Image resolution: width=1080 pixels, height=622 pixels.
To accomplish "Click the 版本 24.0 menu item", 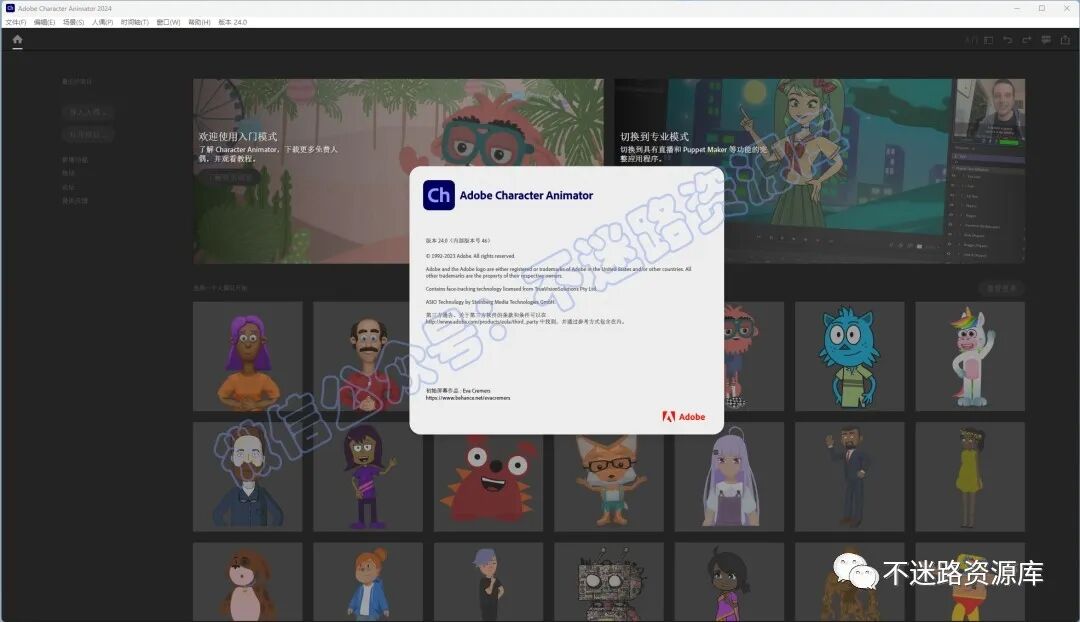I will pos(232,22).
